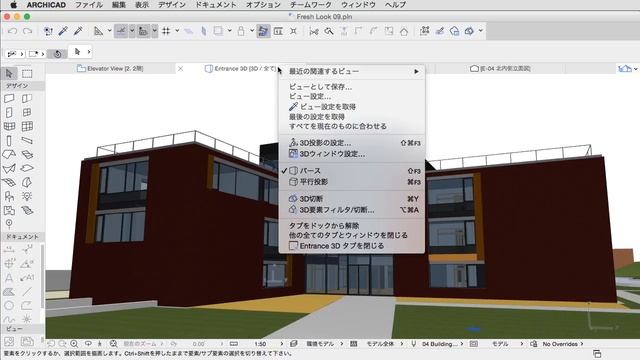
Task: Open the ヘルプ menu
Action: click(x=395, y=5)
